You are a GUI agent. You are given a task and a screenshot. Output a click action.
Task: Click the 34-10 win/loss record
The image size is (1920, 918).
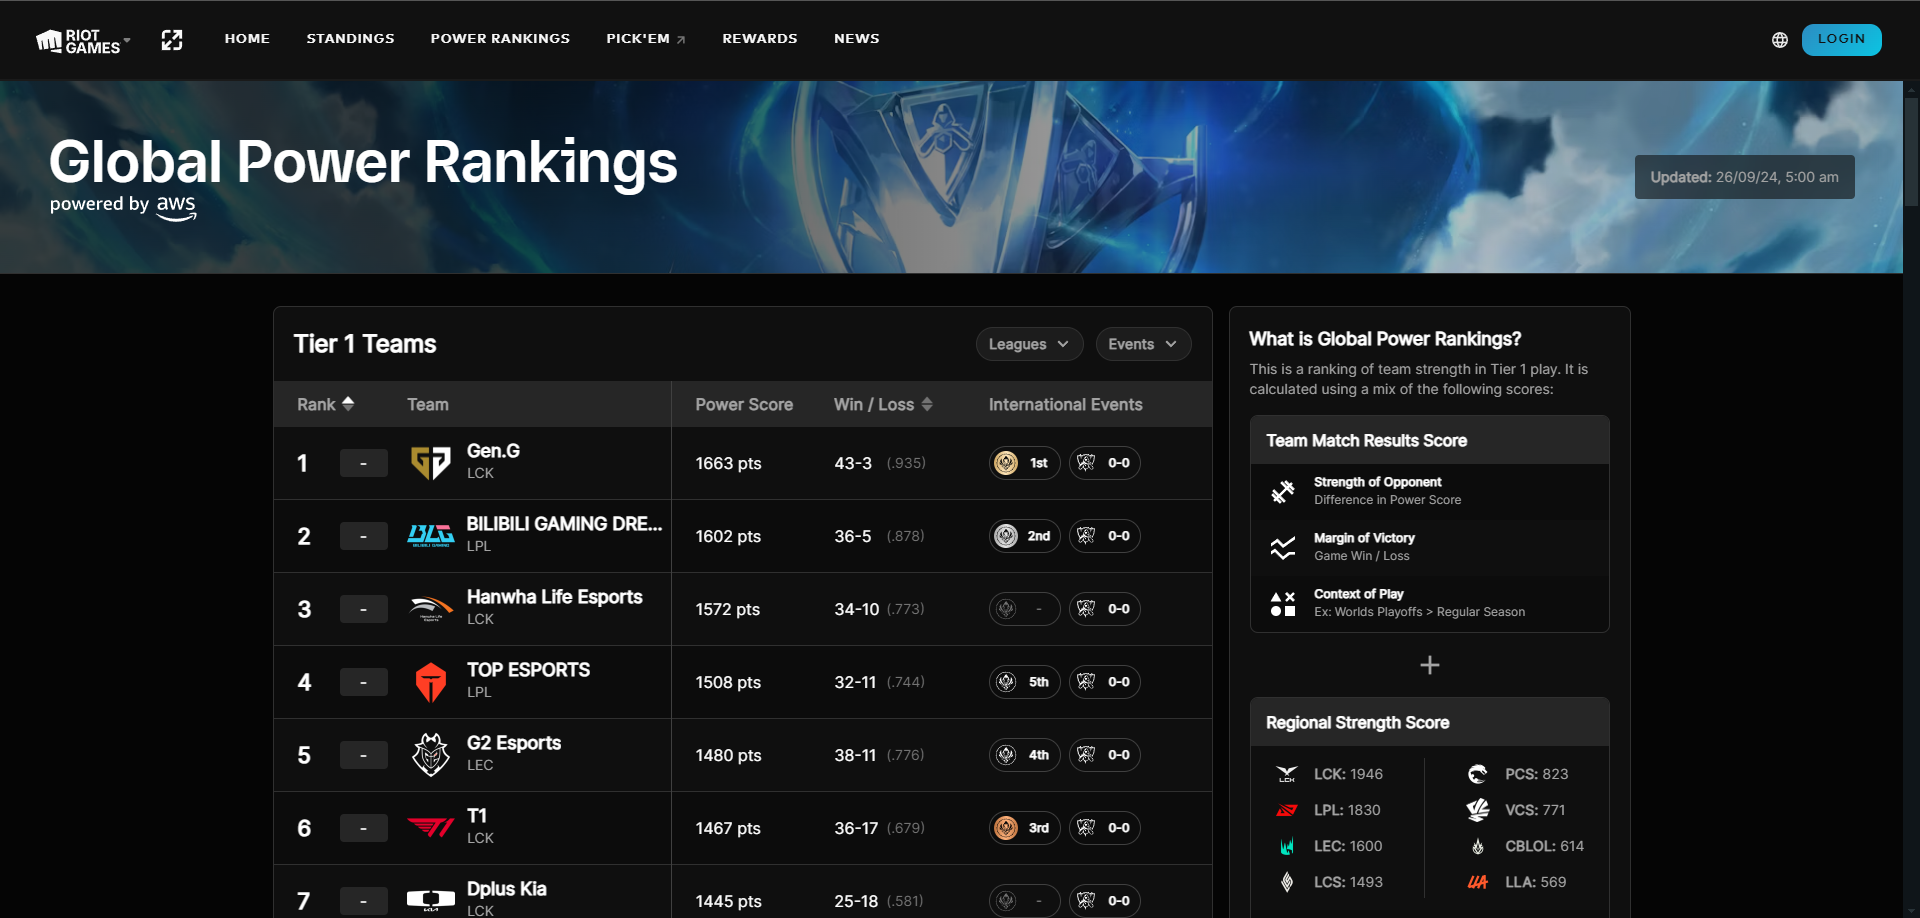[857, 609]
